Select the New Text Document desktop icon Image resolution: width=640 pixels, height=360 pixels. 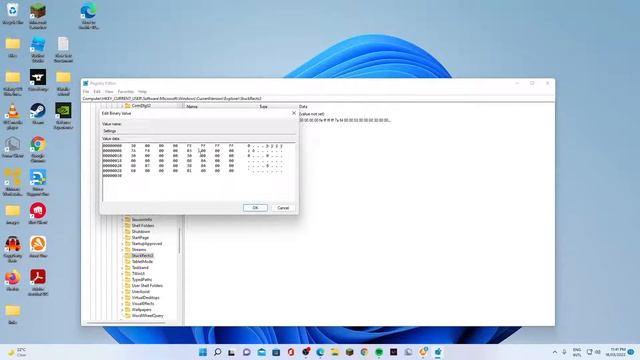[x=63, y=50]
